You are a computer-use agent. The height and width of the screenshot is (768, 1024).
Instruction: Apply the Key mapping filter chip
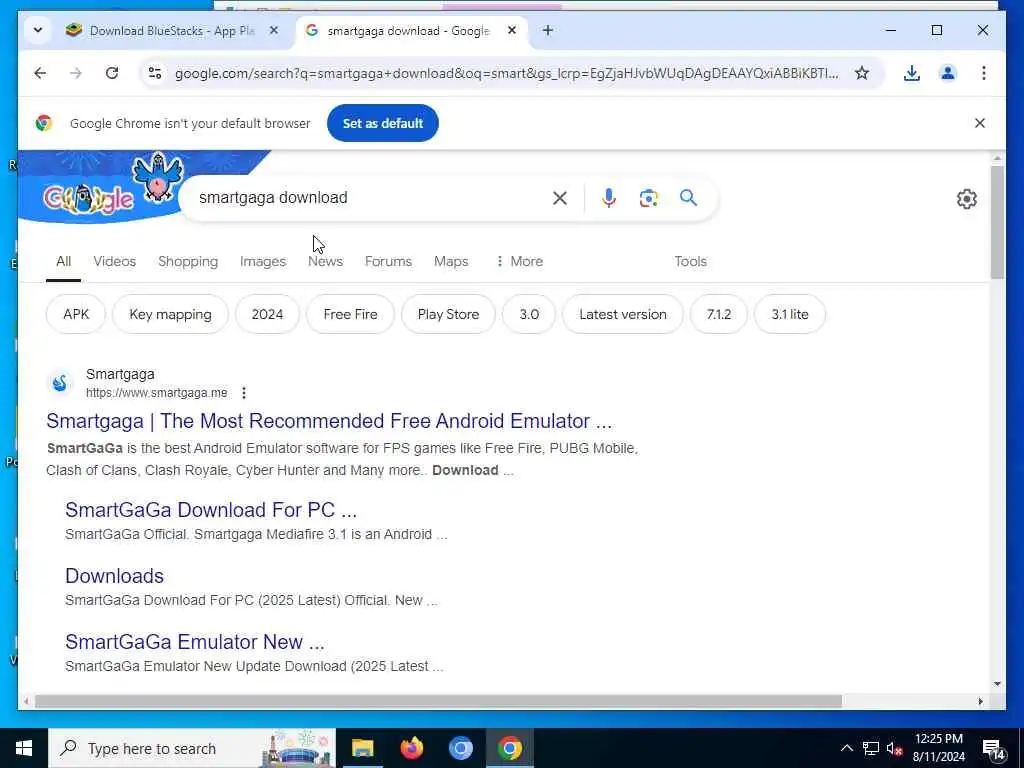click(170, 314)
